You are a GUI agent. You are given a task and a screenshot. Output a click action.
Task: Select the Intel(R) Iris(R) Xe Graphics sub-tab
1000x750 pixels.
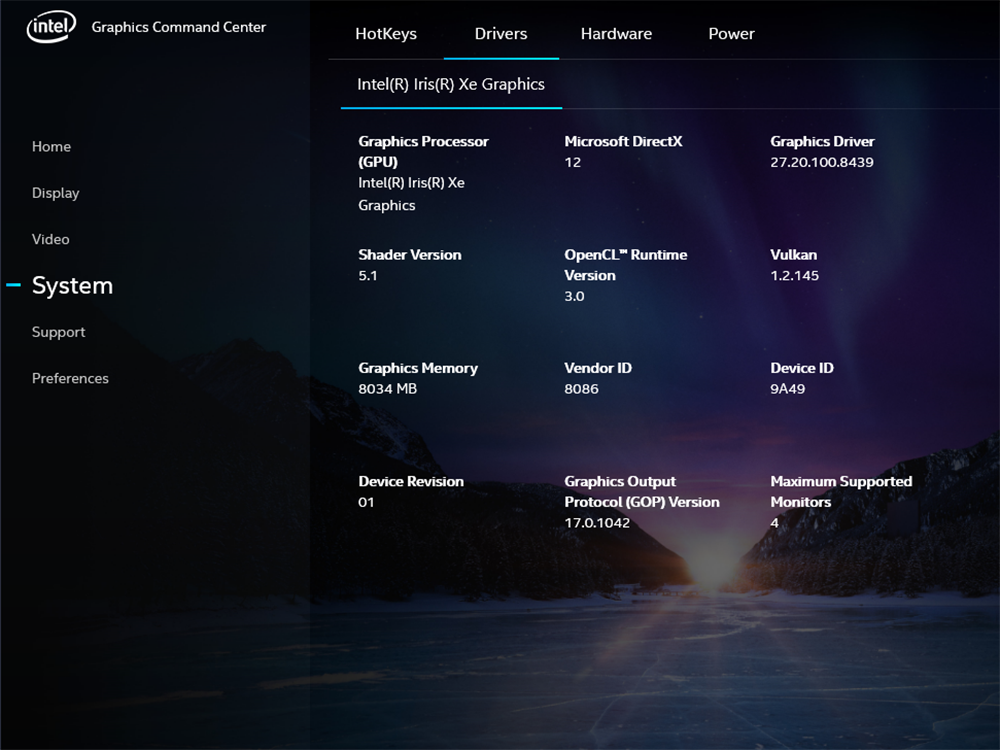coord(451,84)
